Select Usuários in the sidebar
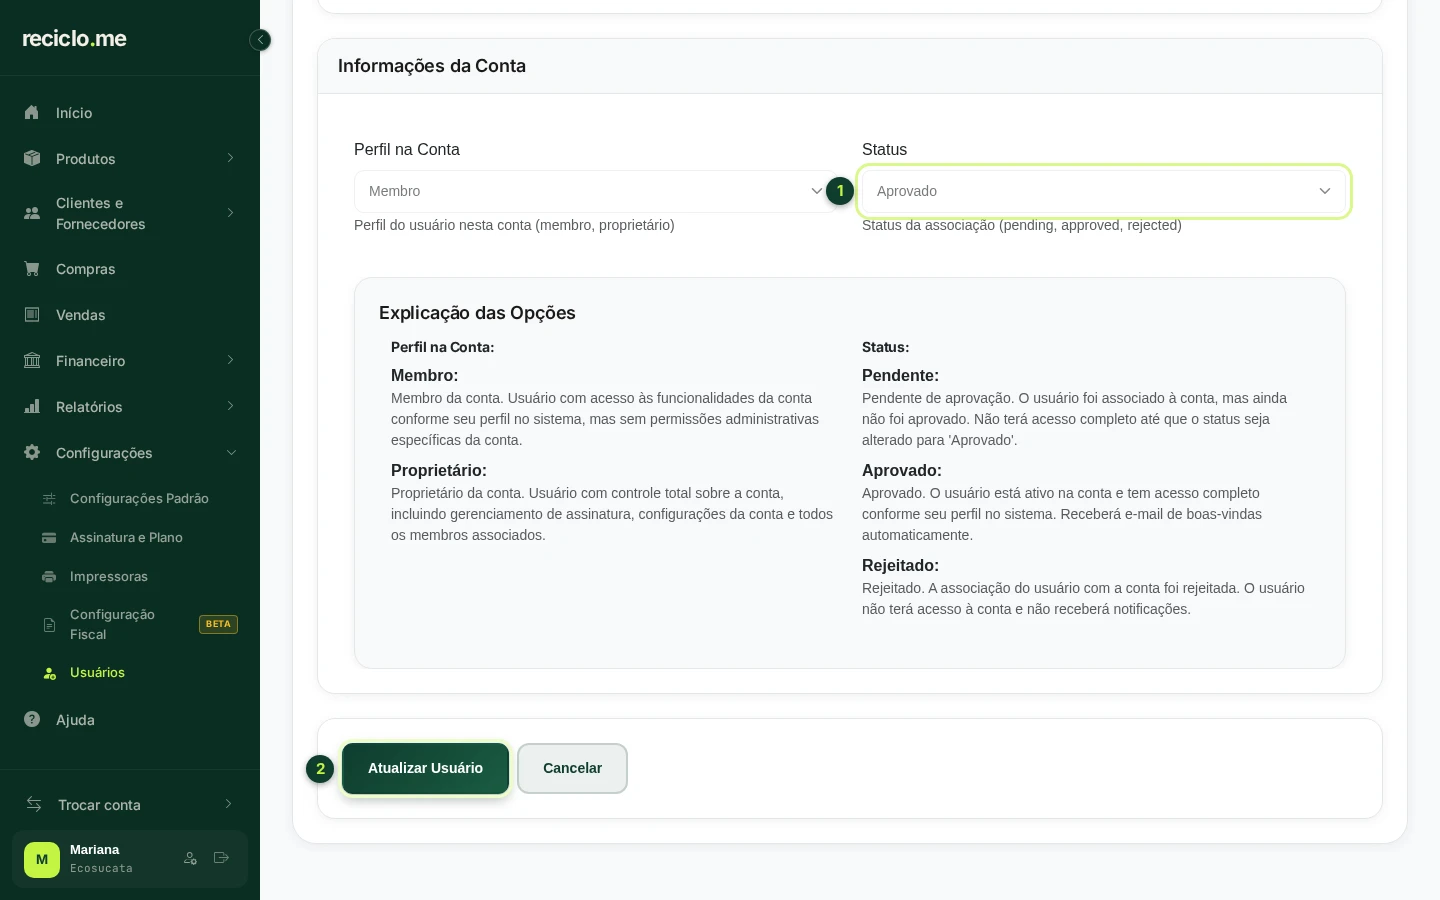 coord(97,673)
